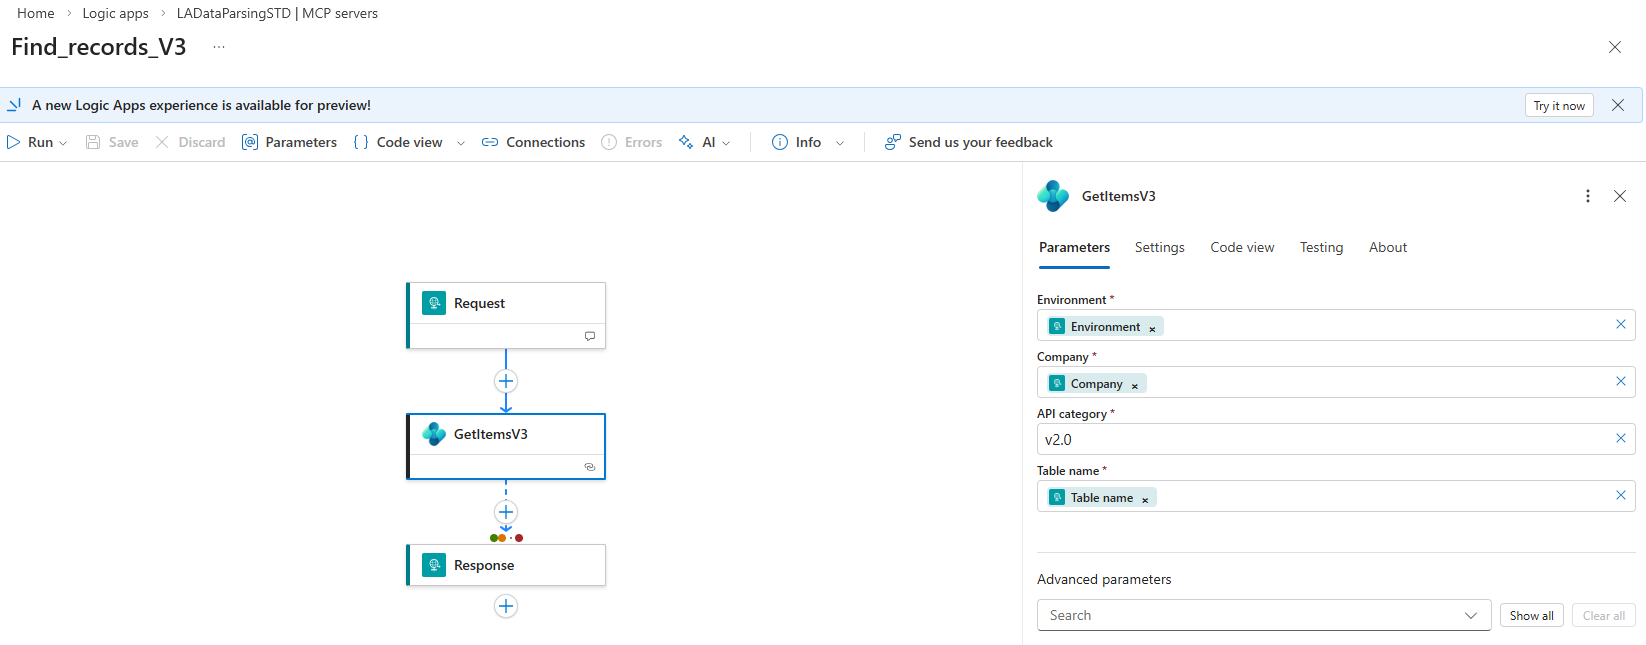
Task: Click the Send us your feedback icon
Action: coord(893,142)
